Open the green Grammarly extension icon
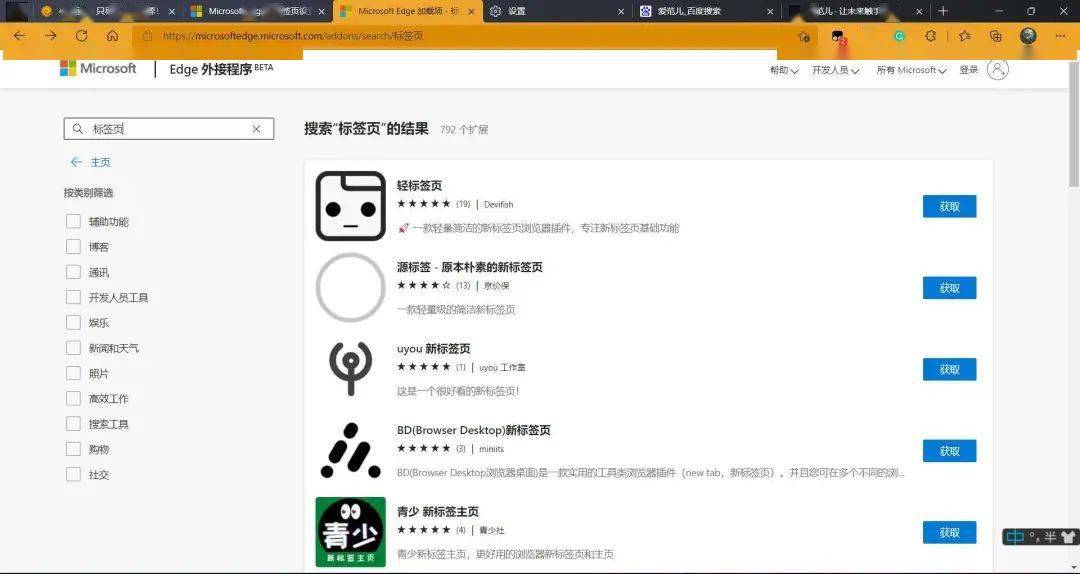 click(x=899, y=36)
